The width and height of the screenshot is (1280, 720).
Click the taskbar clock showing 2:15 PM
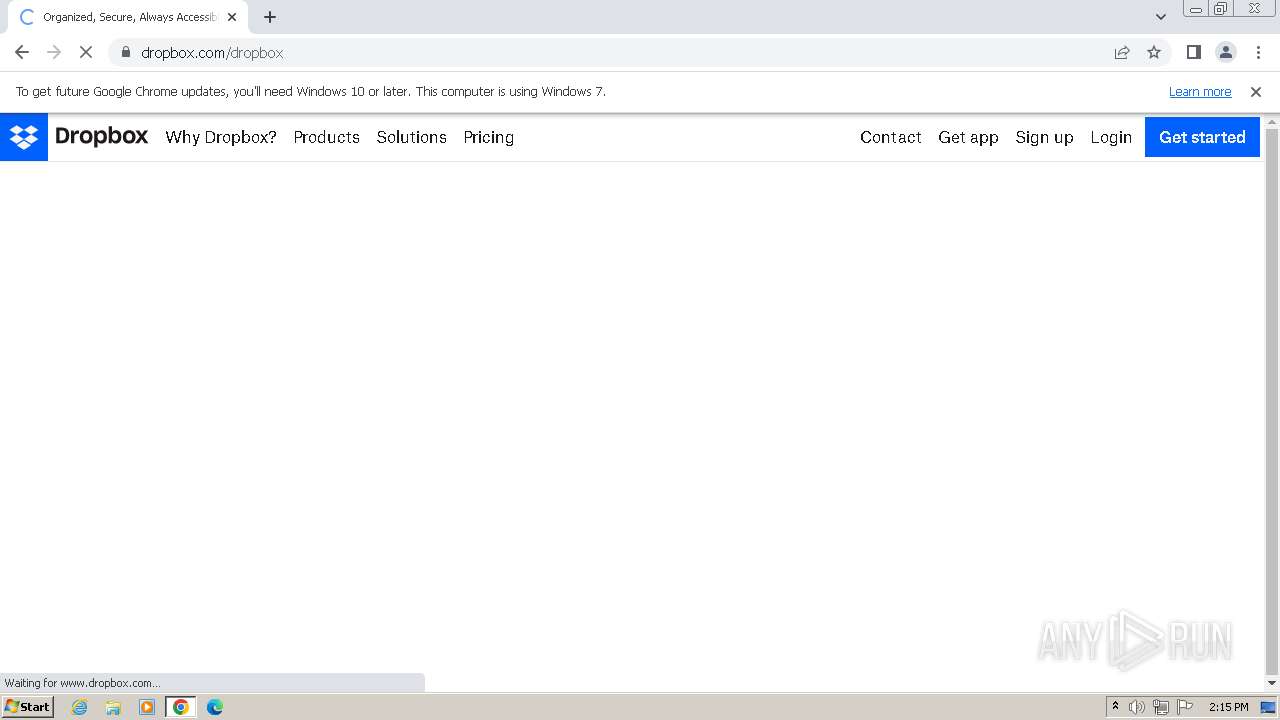click(x=1228, y=707)
